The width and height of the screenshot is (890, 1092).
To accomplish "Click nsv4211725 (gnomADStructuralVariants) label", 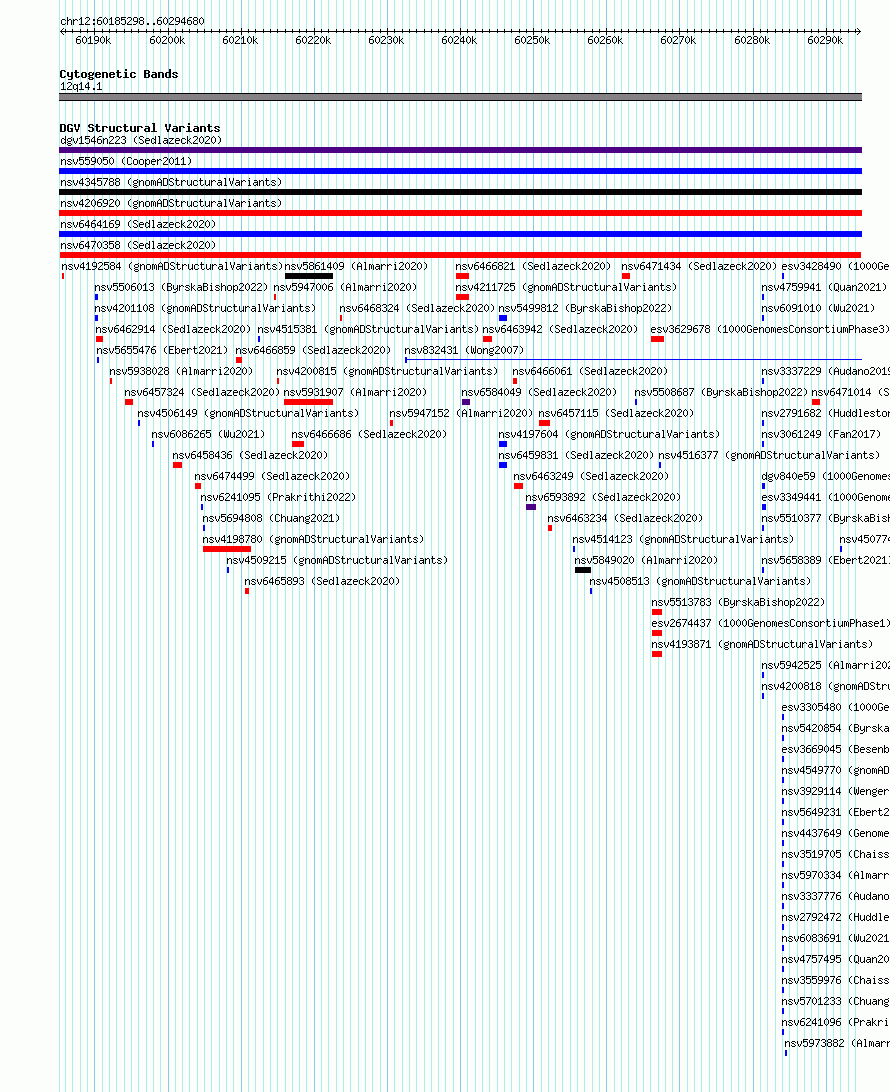I will point(566,287).
